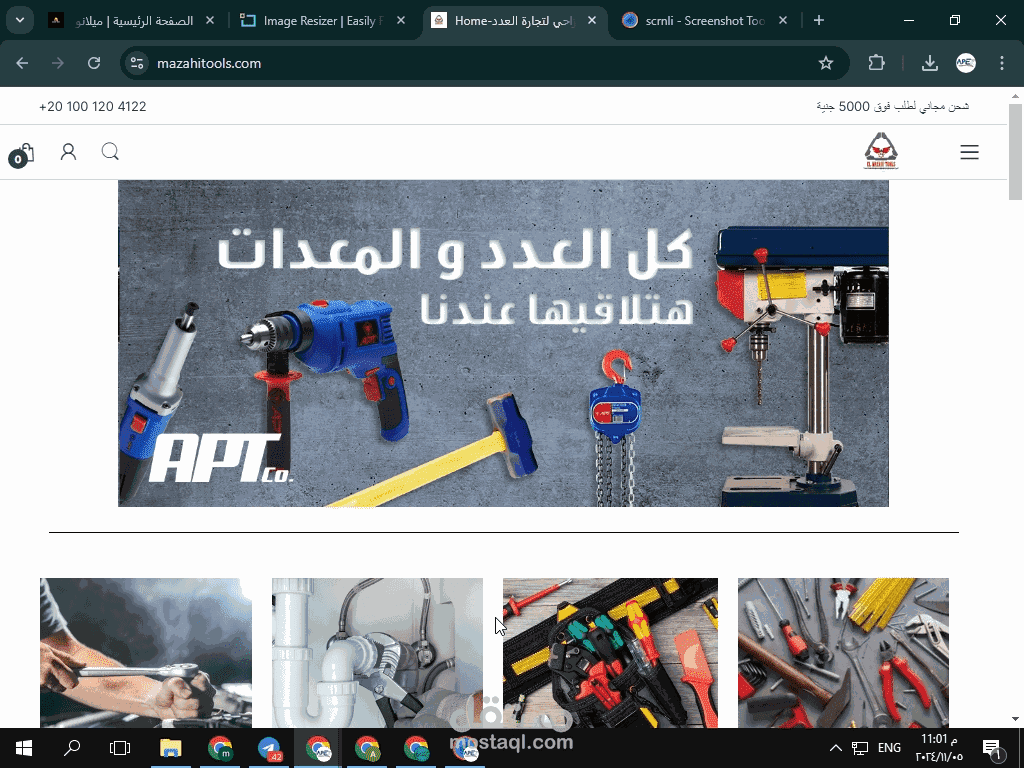Image resolution: width=1024 pixels, height=768 pixels.
Task: Click the phone number +20 100 120 4122
Action: pyautogui.click(x=93, y=106)
